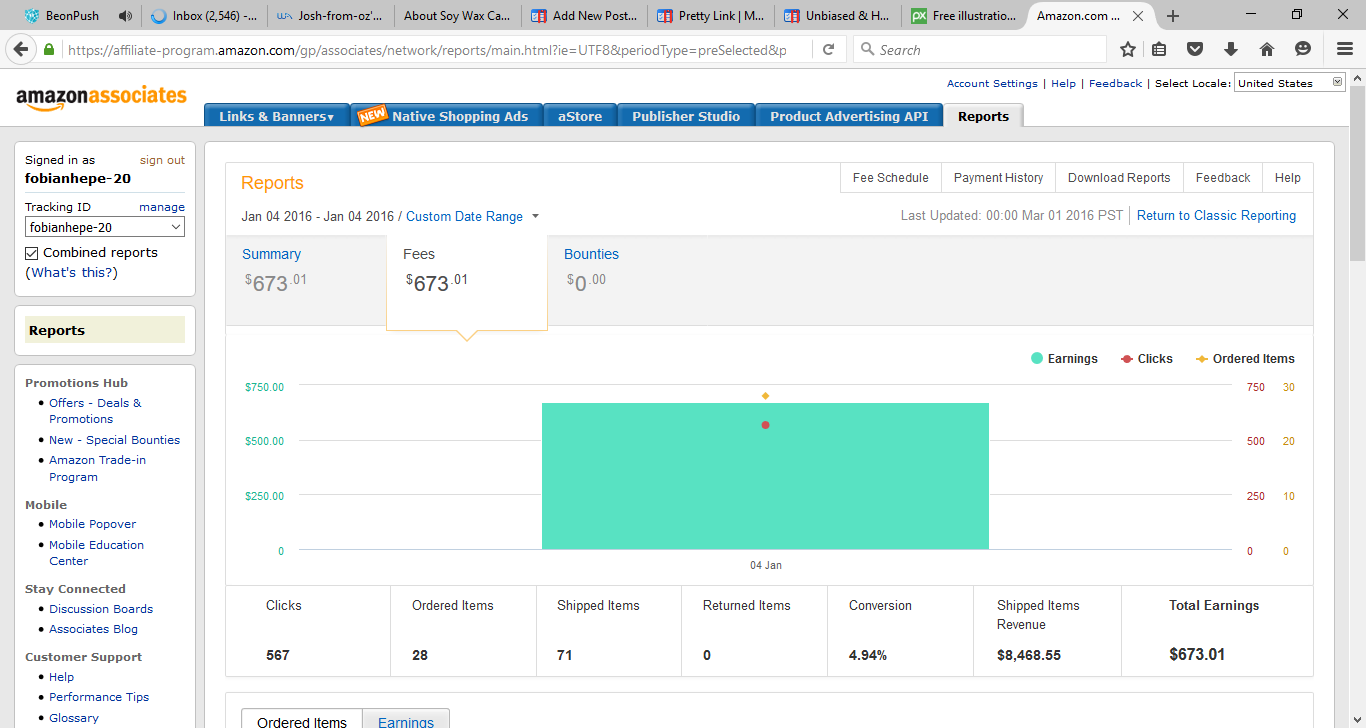Open Associates Blog link
The height and width of the screenshot is (728, 1366).
point(94,629)
